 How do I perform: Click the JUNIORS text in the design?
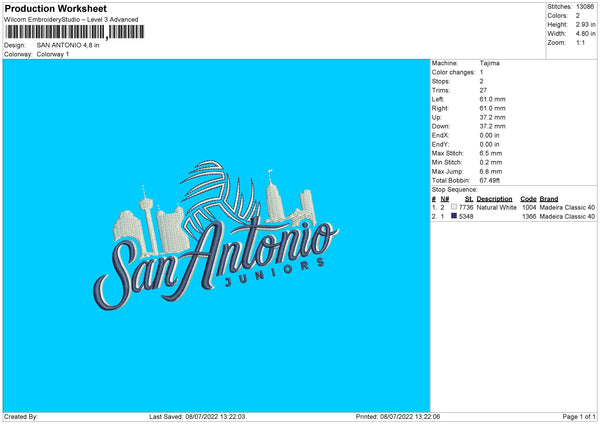point(274,272)
